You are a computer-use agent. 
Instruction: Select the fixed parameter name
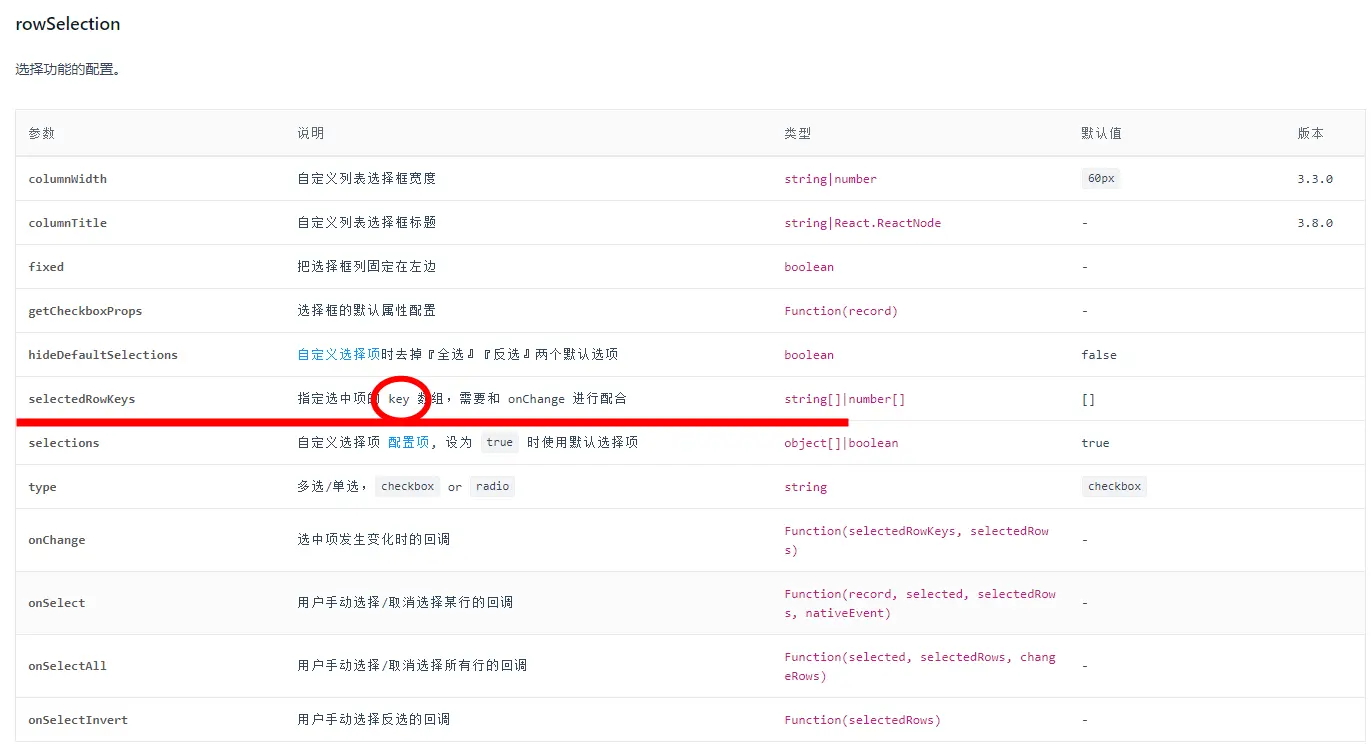coord(46,267)
